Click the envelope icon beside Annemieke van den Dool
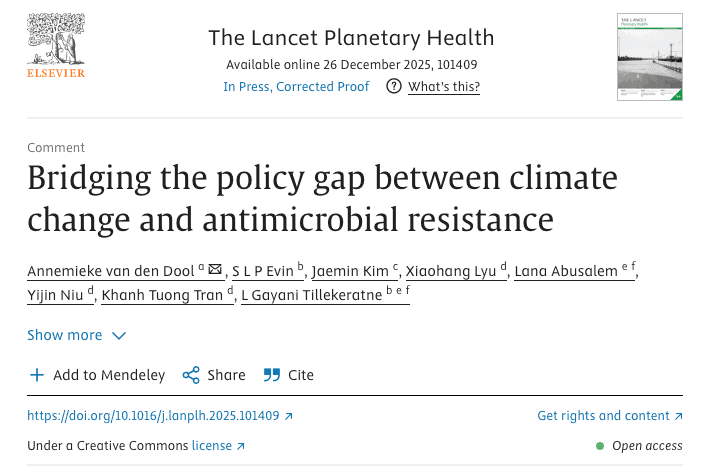707x476 pixels. click(x=214, y=270)
